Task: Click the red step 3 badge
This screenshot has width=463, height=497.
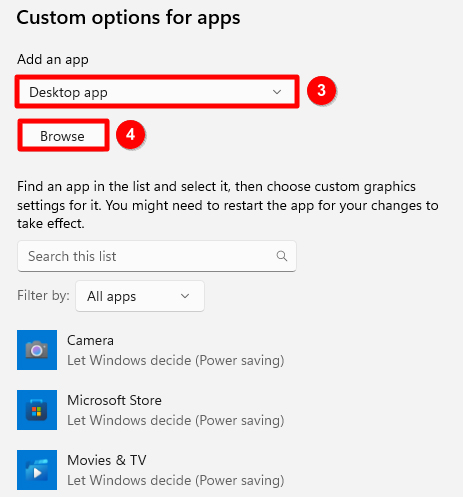Action: 321,90
